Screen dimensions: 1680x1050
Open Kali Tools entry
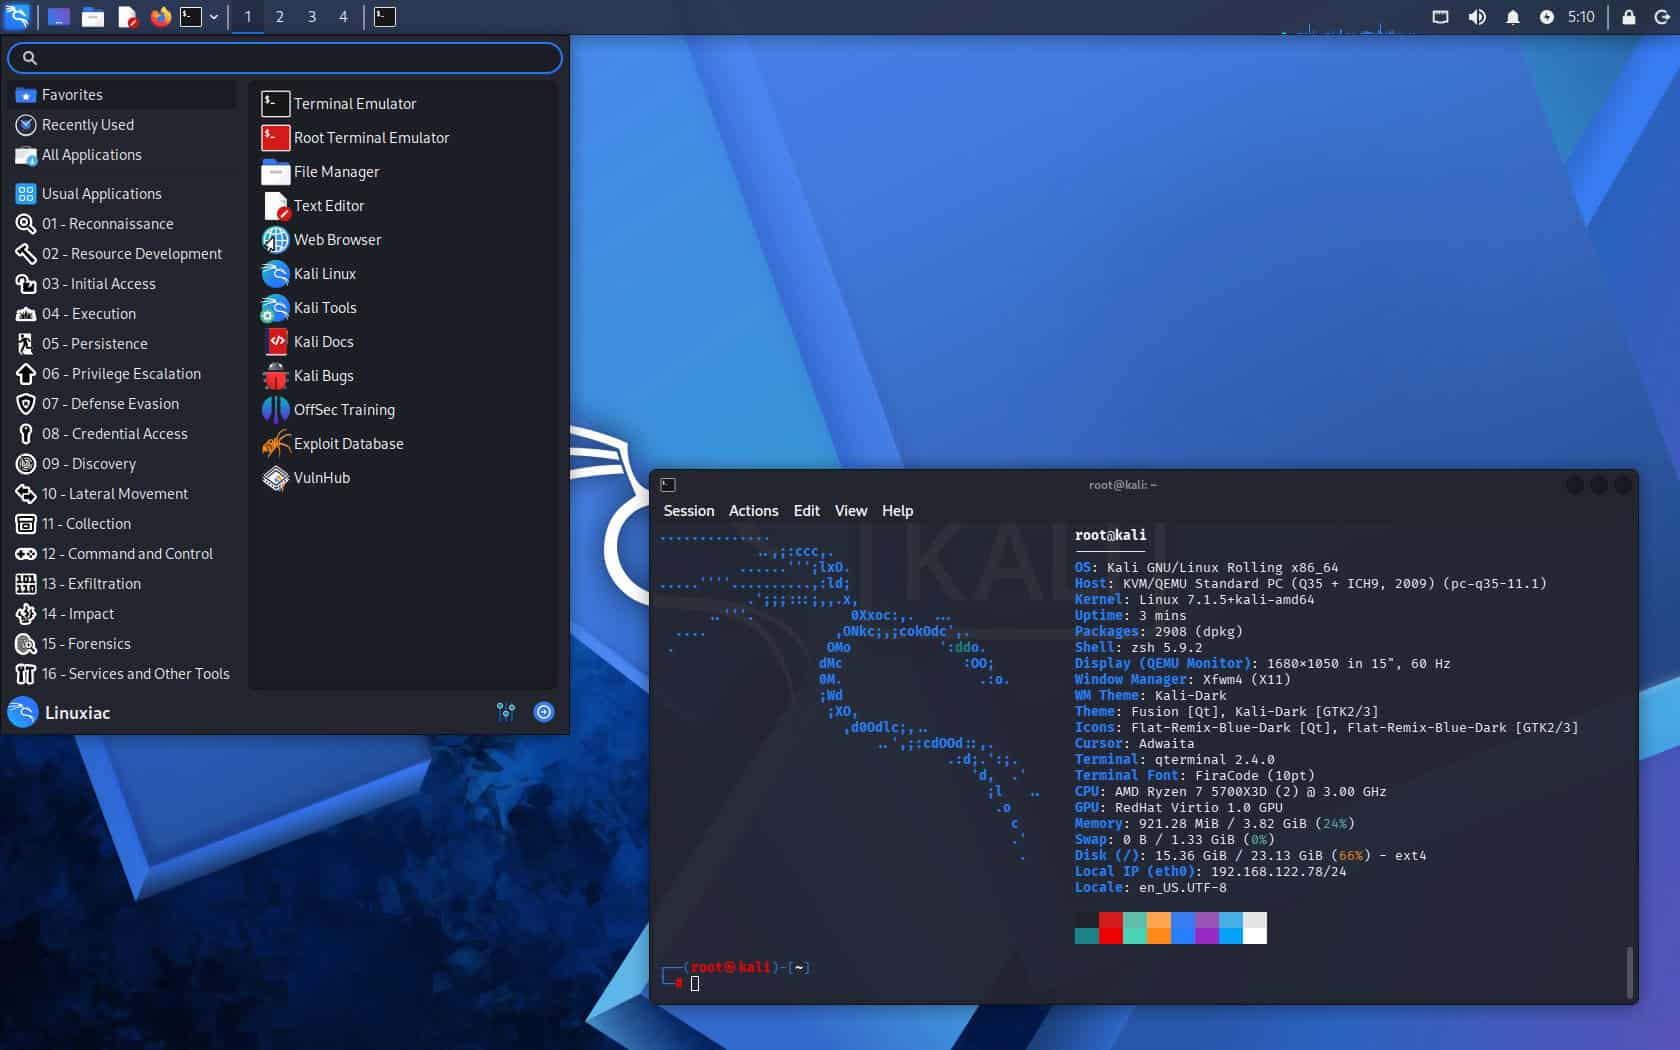403,307
